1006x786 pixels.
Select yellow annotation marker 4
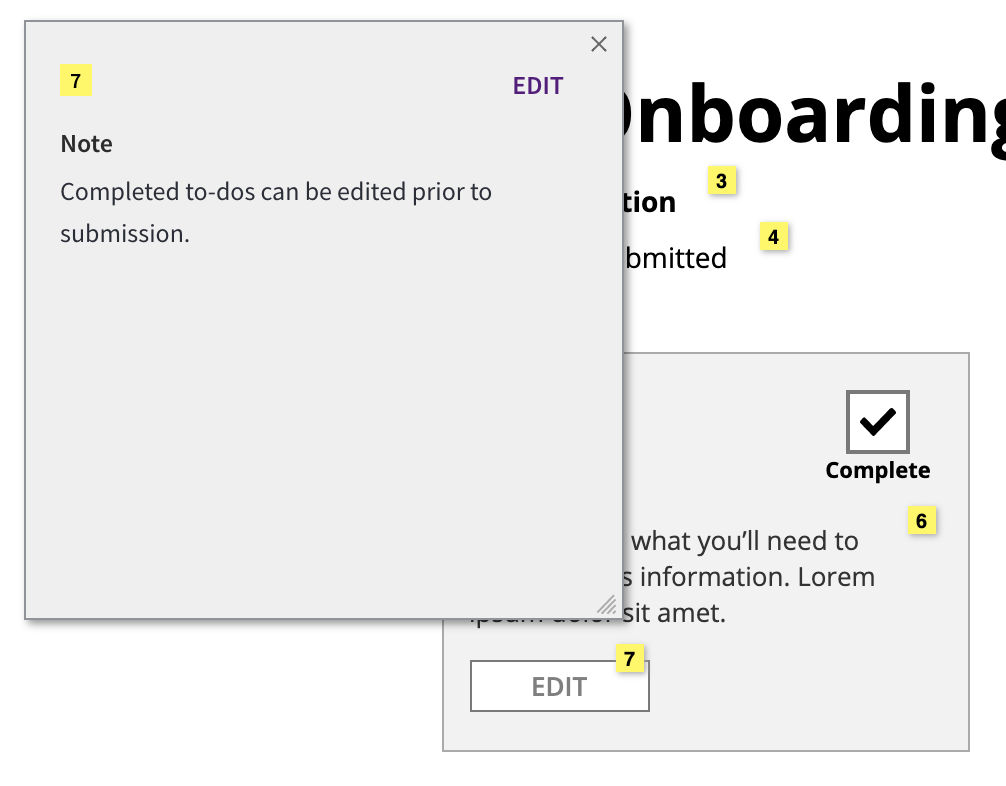pos(772,237)
